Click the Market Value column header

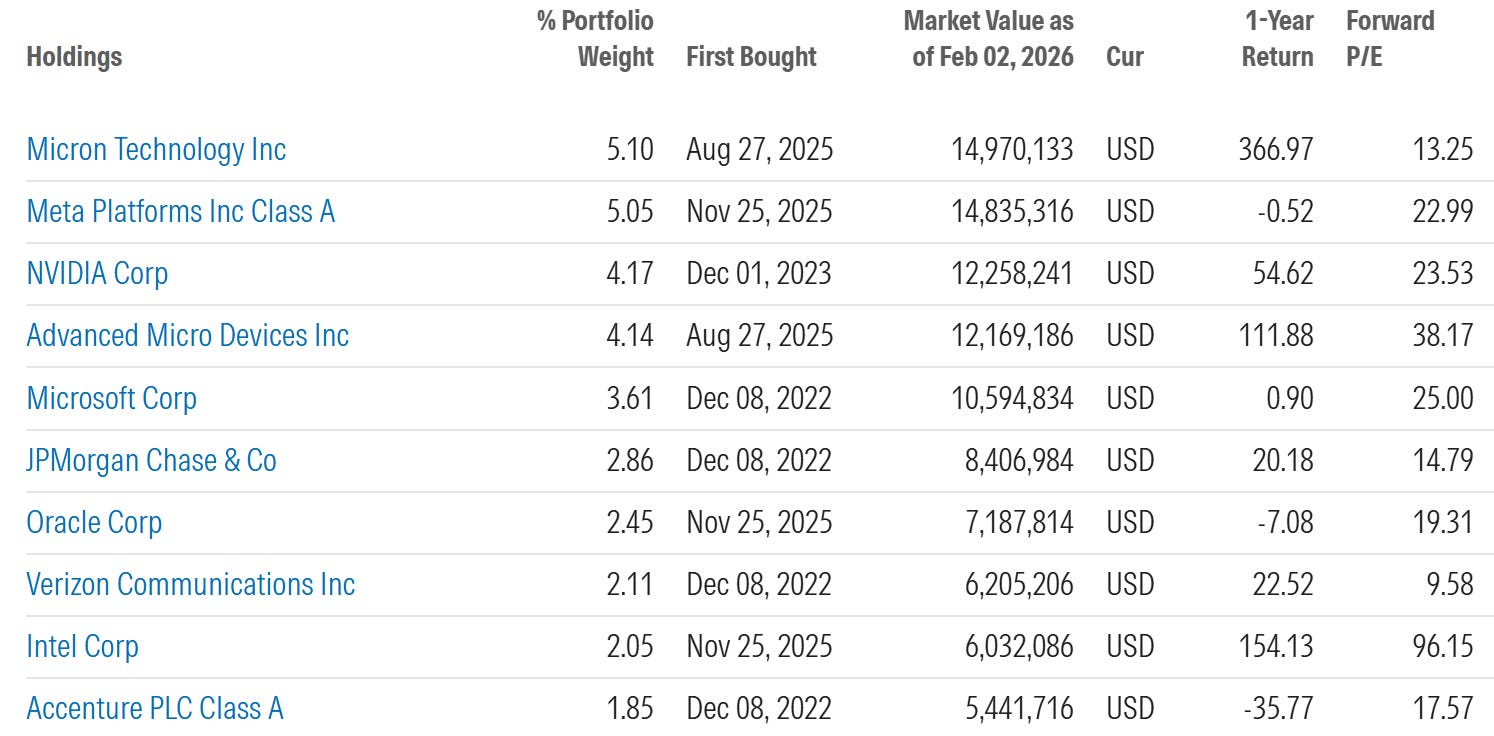pos(988,39)
